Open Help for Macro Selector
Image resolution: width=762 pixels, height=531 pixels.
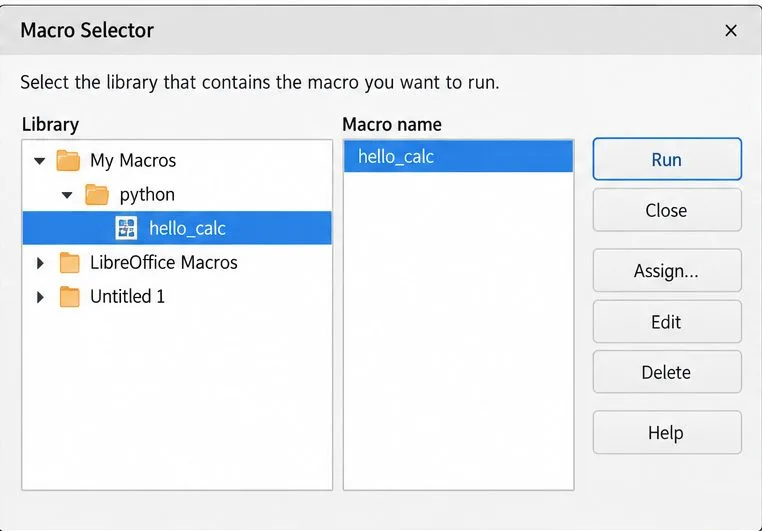click(x=667, y=432)
